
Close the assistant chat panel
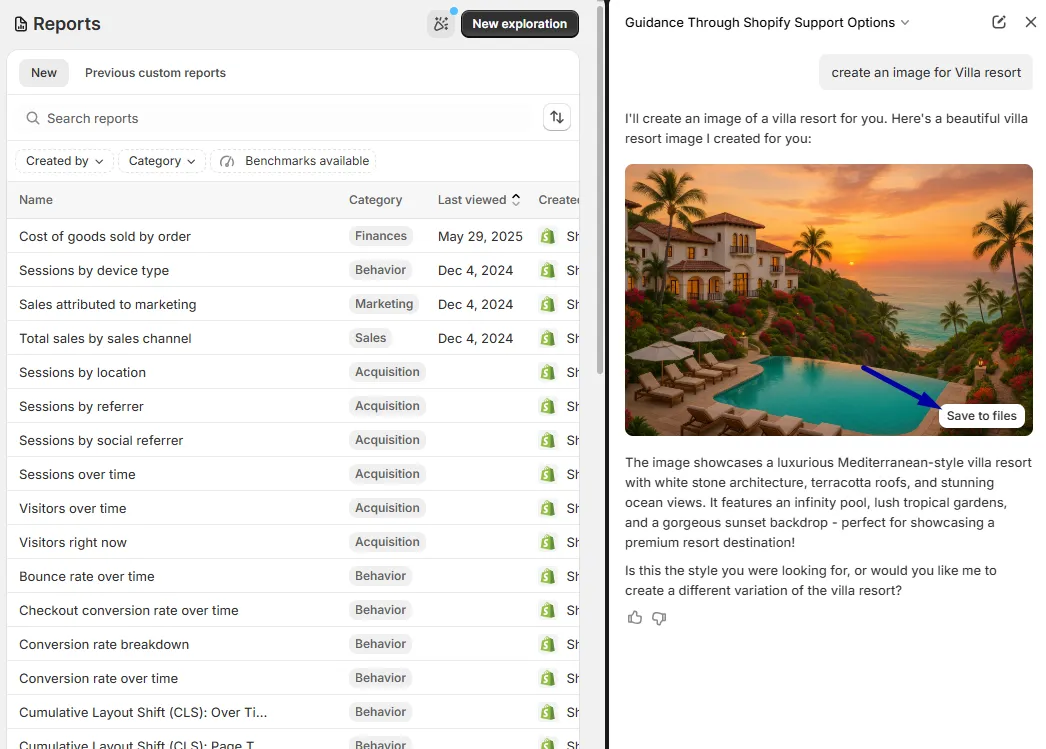pyautogui.click(x=1031, y=22)
